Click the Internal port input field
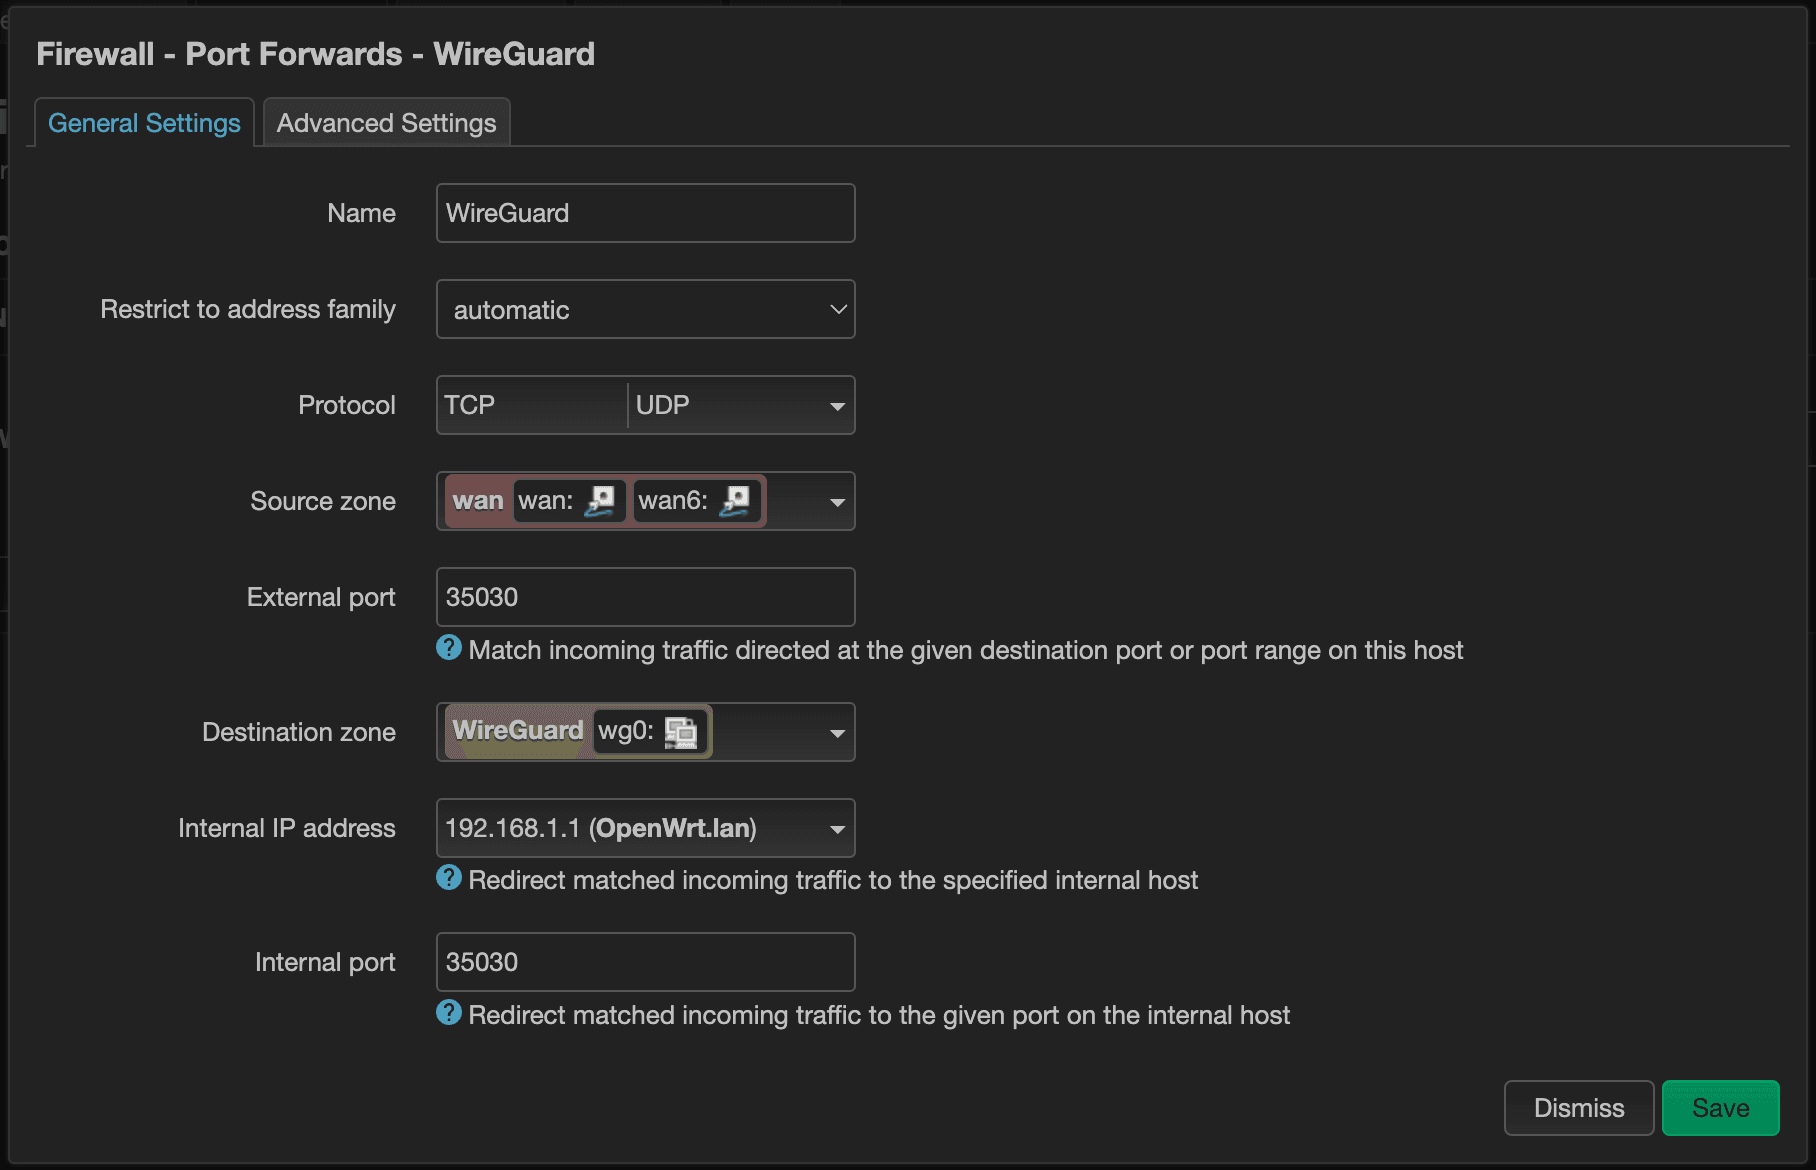1816x1170 pixels. tap(645, 962)
